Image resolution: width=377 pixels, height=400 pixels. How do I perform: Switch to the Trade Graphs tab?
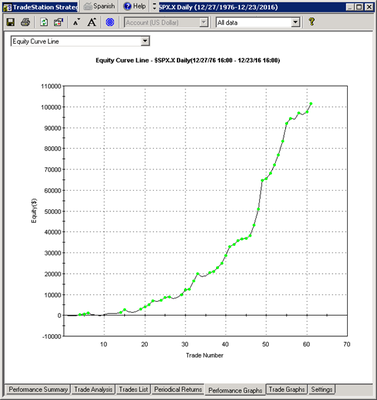[287, 389]
